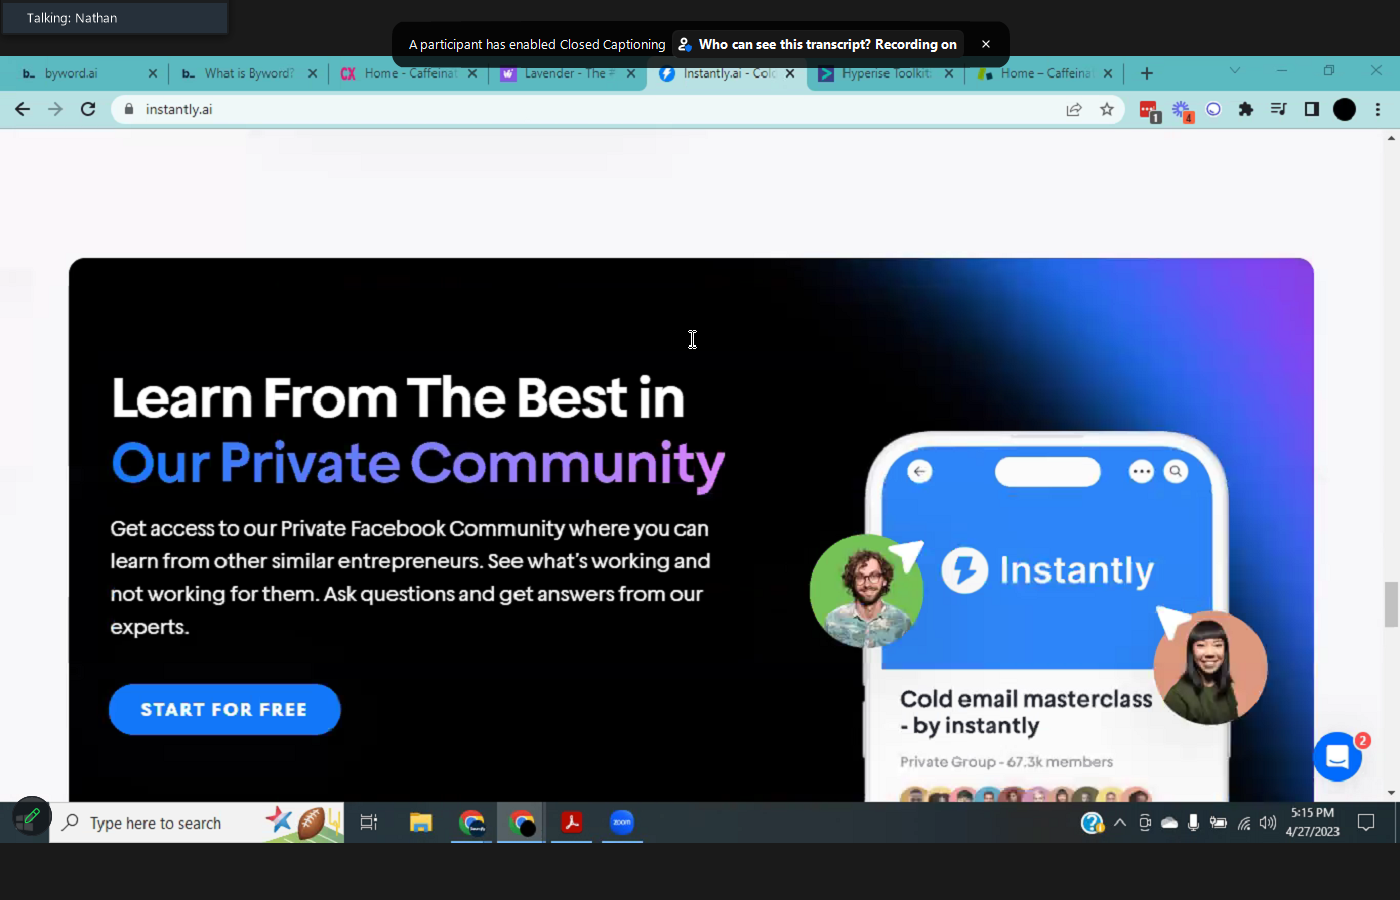Viewport: 1400px width, 900px height.
Task: Show hidden system tray icons
Action: [x=1119, y=823]
